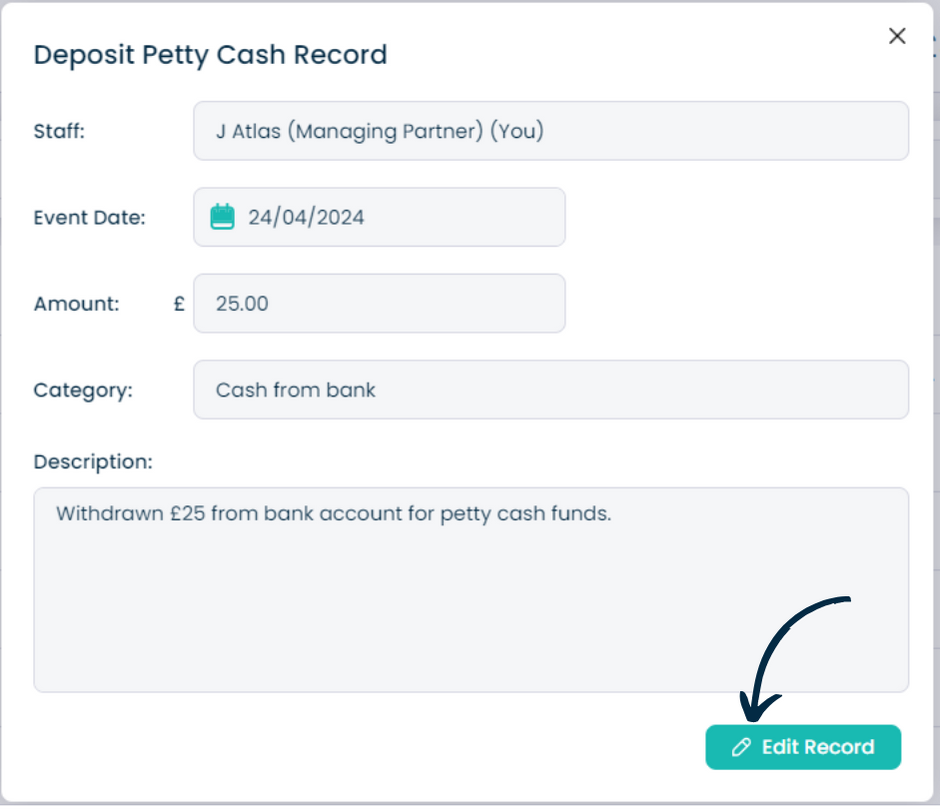940x809 pixels.
Task: Click the Withdrawn £25 description text
Action: tap(334, 513)
